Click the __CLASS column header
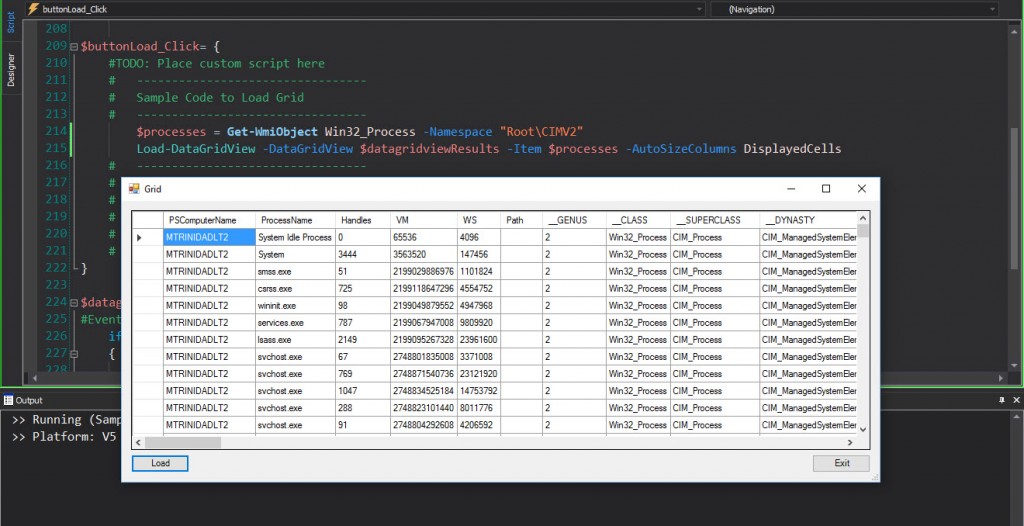Viewport: 1024px width, 526px height. click(x=637, y=220)
